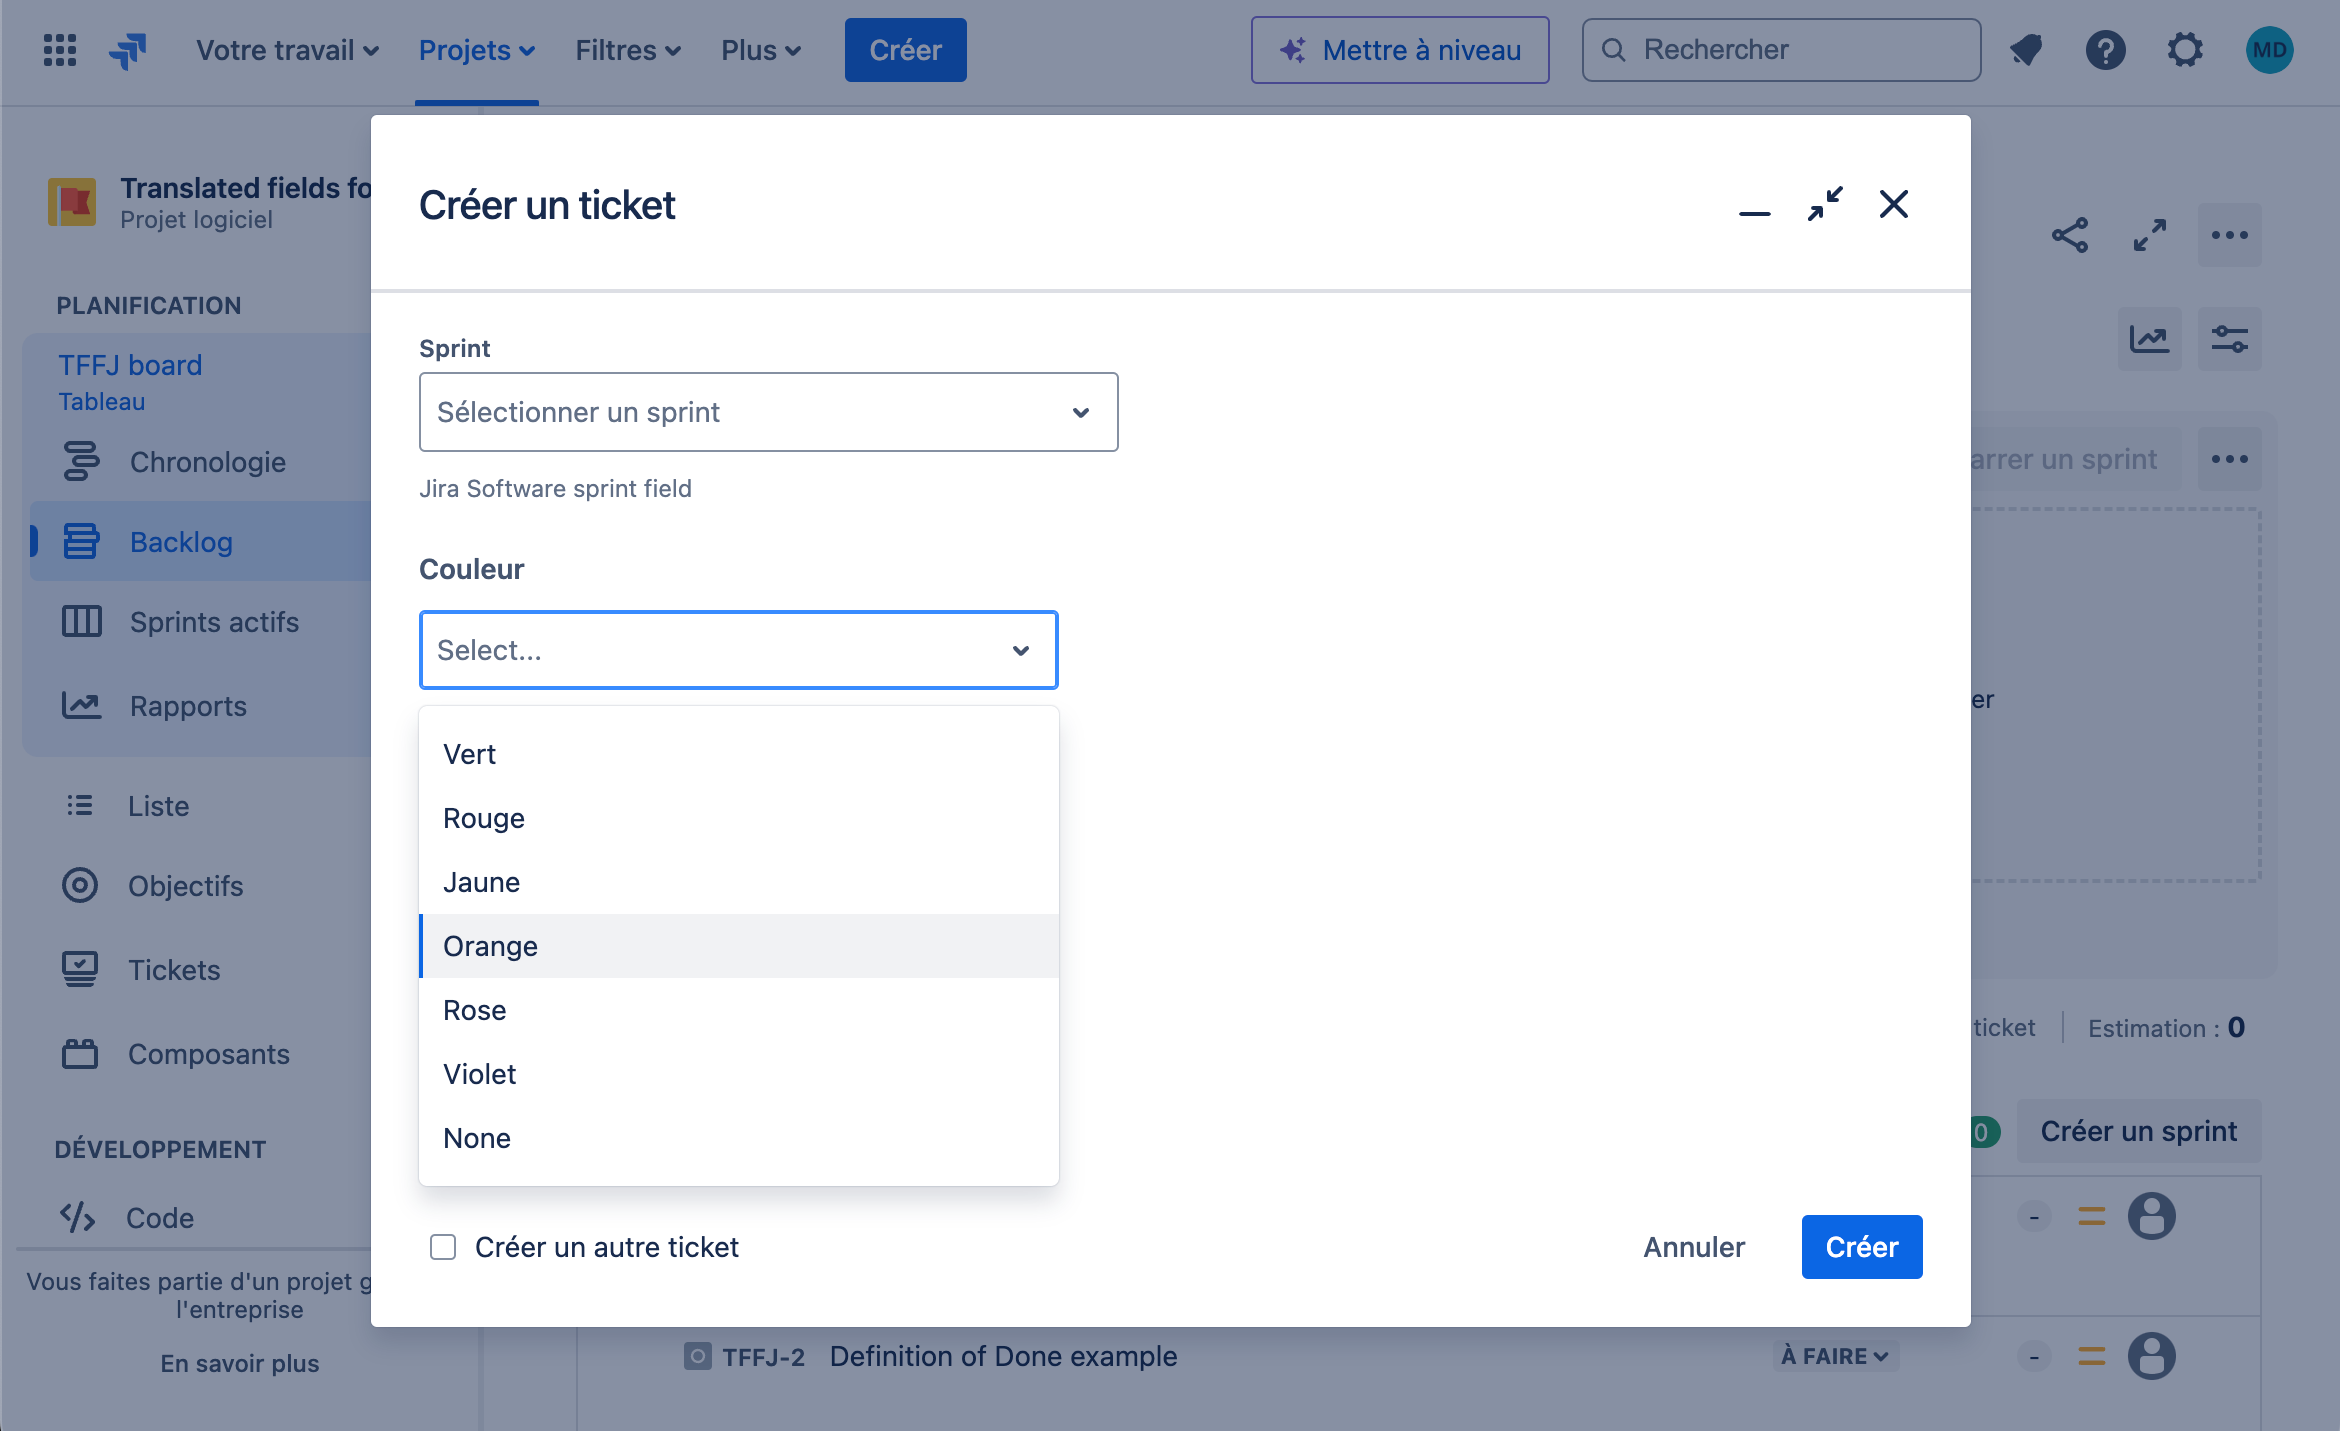Collapse the Couleur select dropdown
The width and height of the screenshot is (2340, 1431).
pos(1020,651)
